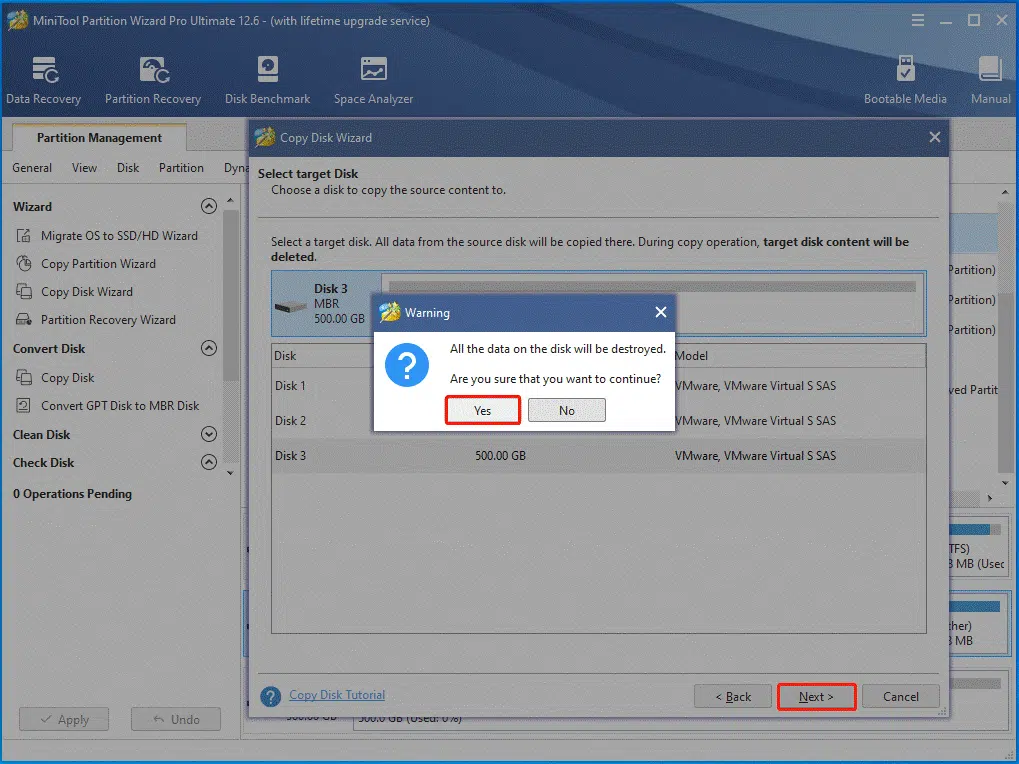Close the Warning dialog
1019x764 pixels.
pos(660,313)
